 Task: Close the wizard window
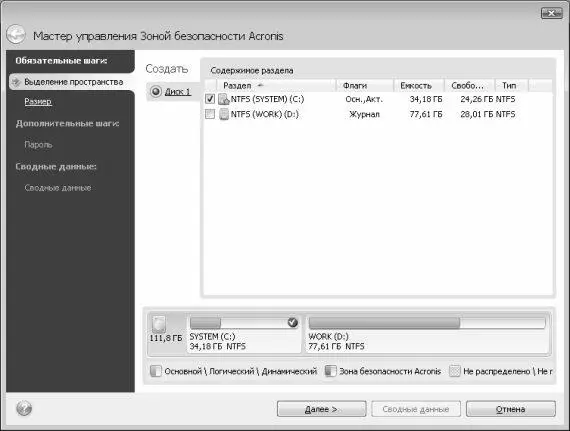click(x=551, y=13)
